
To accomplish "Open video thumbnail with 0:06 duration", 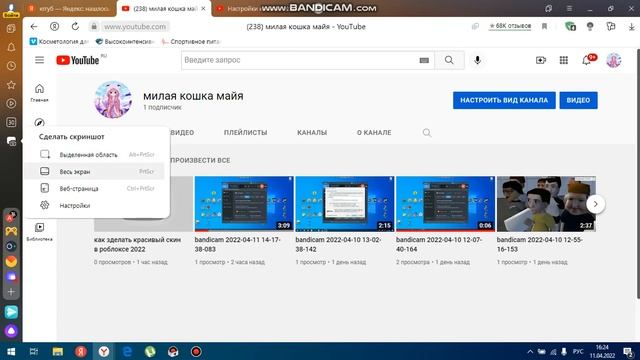I will [x=445, y=204].
